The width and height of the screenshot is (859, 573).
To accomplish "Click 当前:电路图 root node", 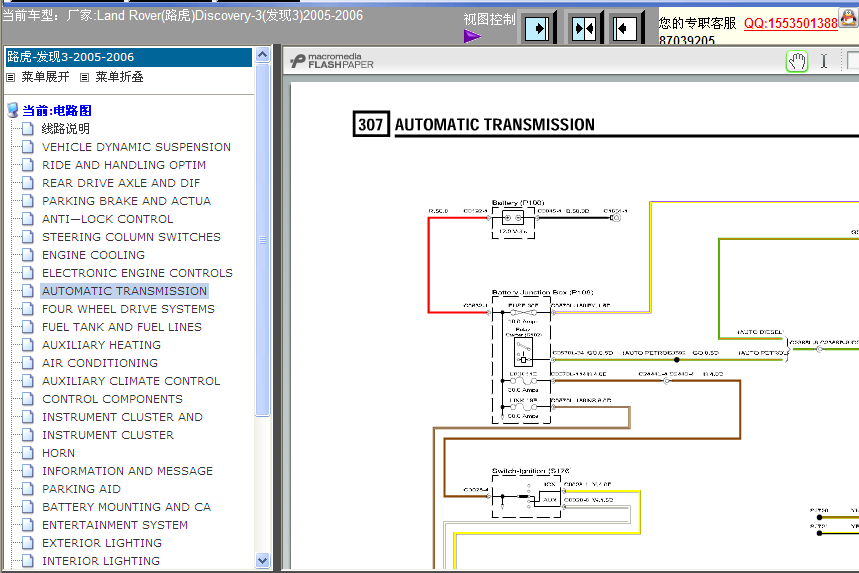I will pyautogui.click(x=56, y=111).
